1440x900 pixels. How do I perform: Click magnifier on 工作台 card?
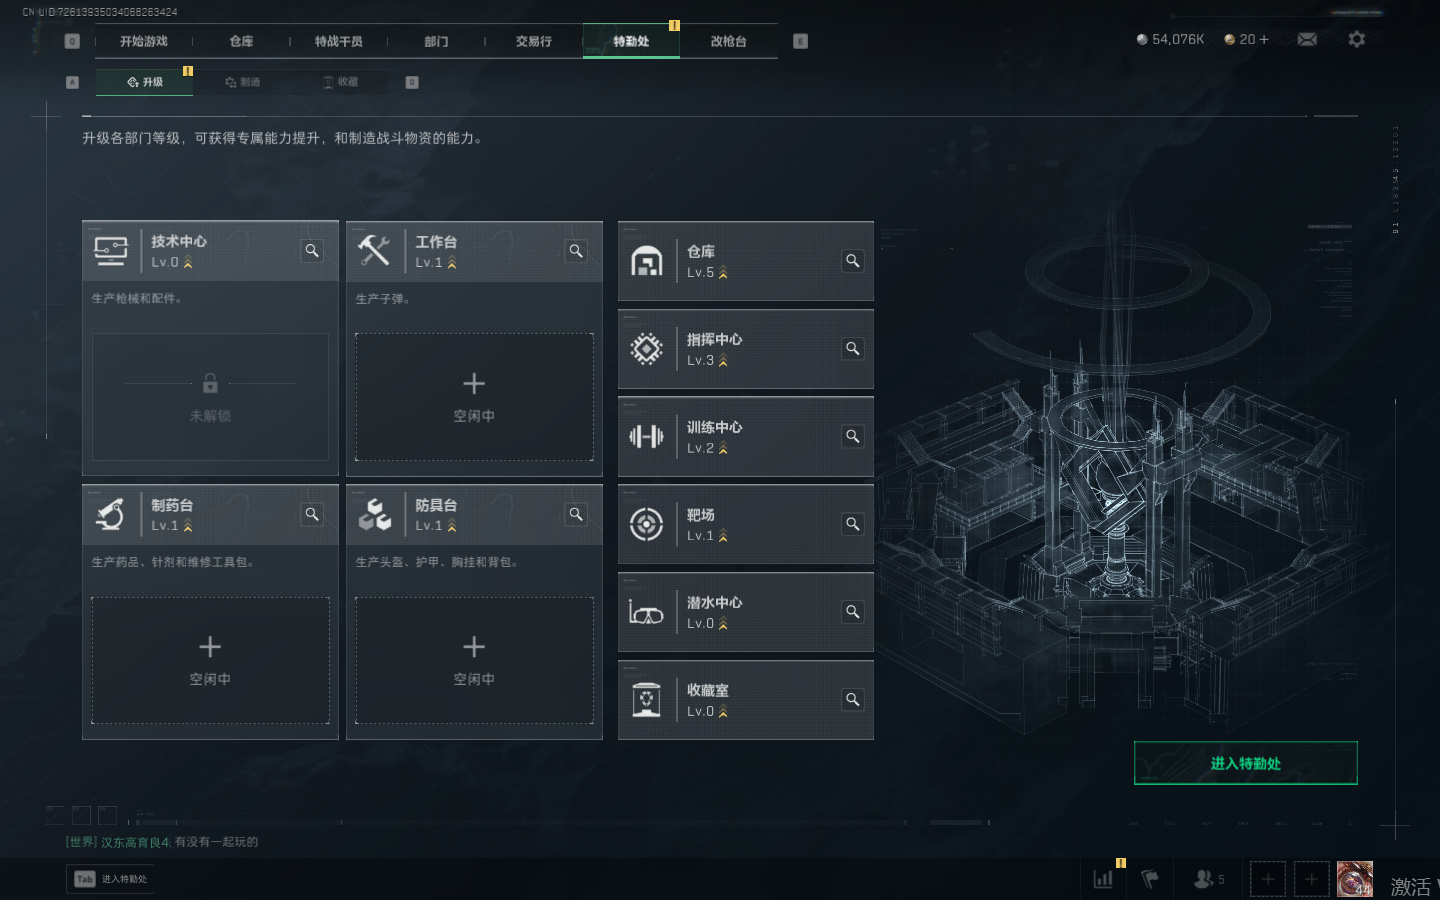[576, 251]
